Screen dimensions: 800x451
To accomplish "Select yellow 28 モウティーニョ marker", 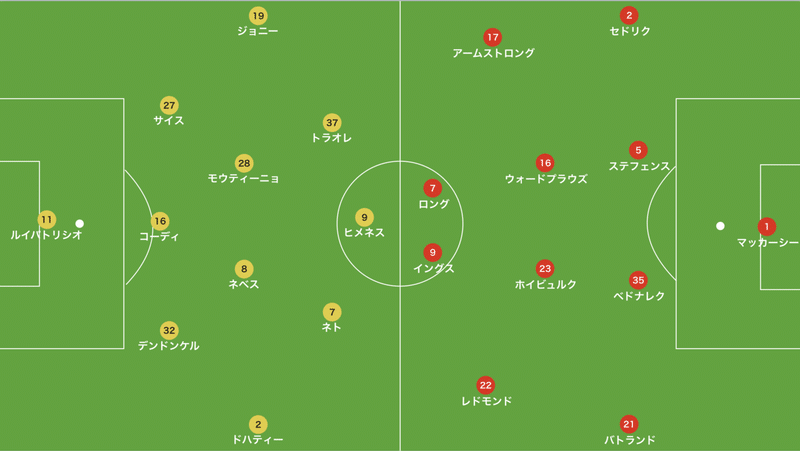I will pos(244,163).
